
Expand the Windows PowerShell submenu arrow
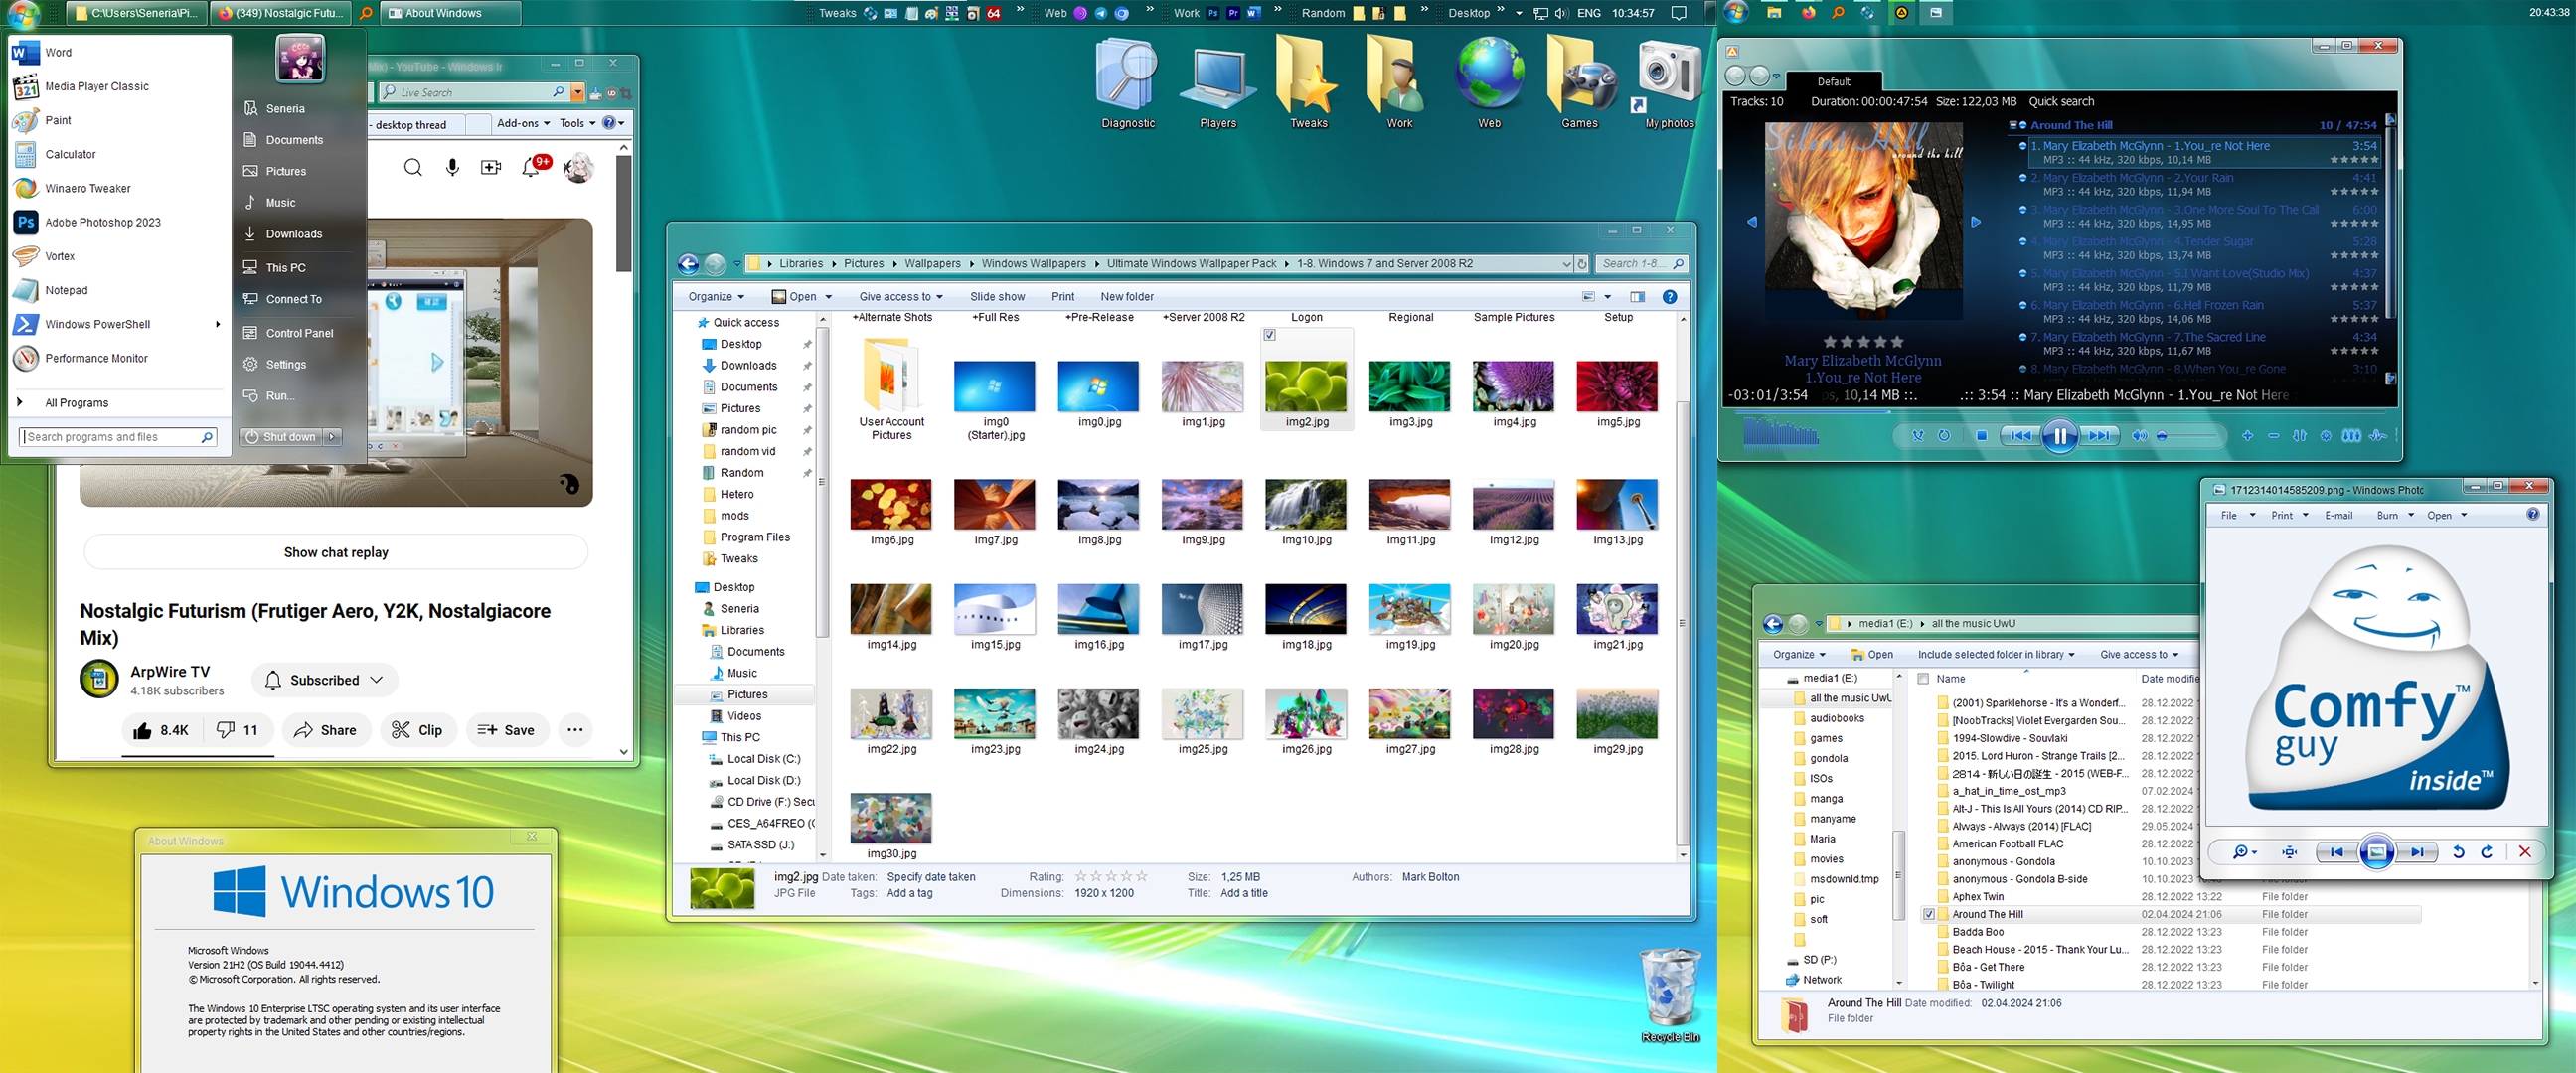coord(218,324)
